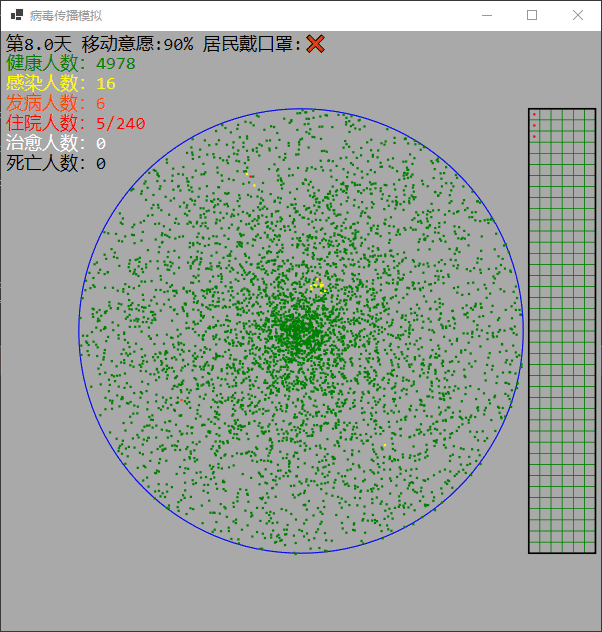
Task: Click the dense green cluster at city center
Action: 298,333
